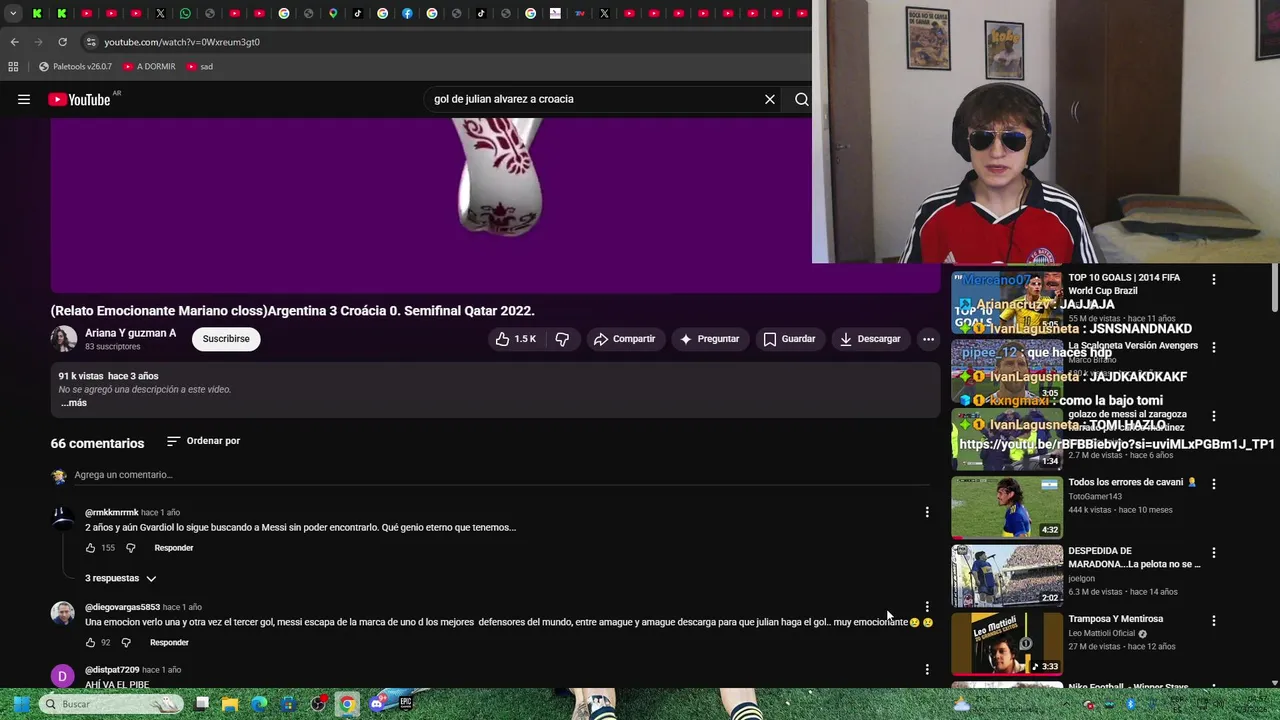The image size is (1280, 720).
Task: Click the YouTube search text field
Action: (595, 99)
